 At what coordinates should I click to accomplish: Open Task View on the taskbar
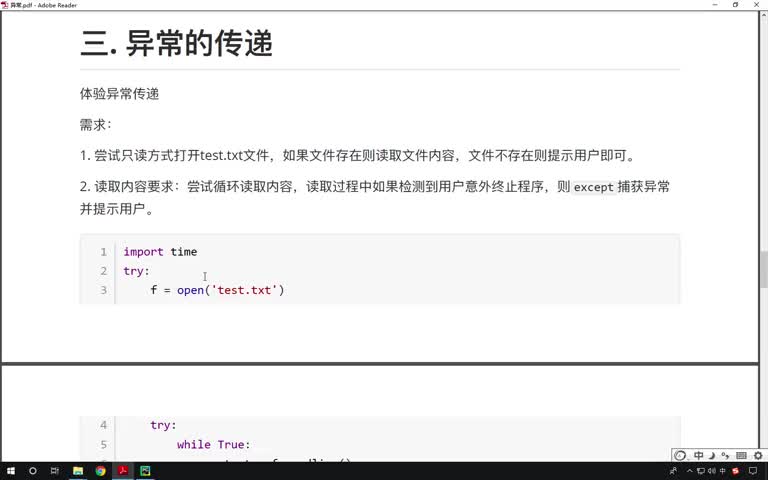pyautogui.click(x=55, y=471)
